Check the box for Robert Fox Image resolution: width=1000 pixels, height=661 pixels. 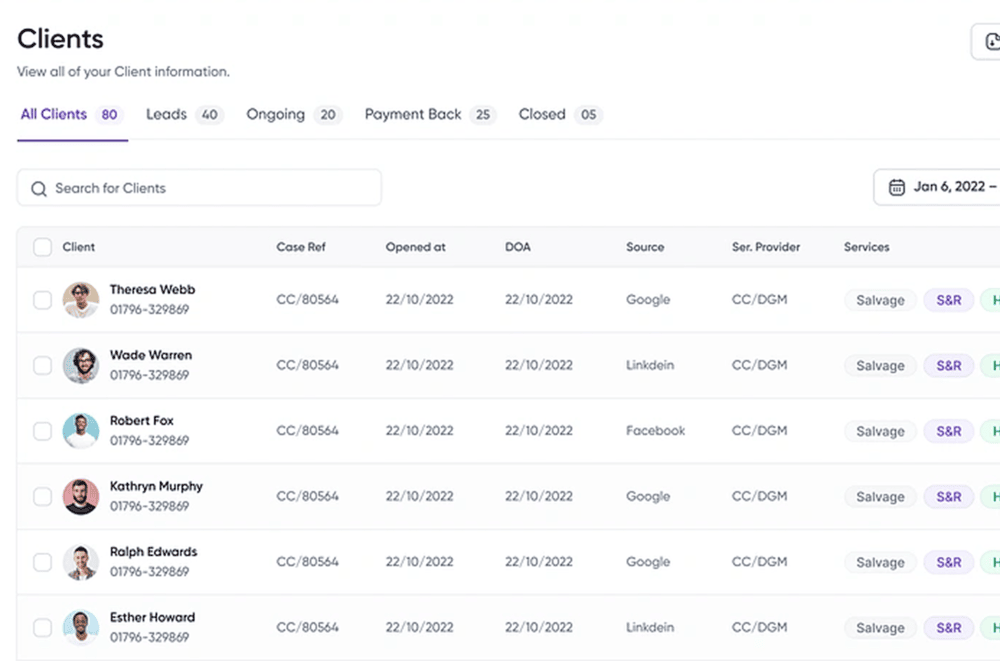pyautogui.click(x=43, y=431)
